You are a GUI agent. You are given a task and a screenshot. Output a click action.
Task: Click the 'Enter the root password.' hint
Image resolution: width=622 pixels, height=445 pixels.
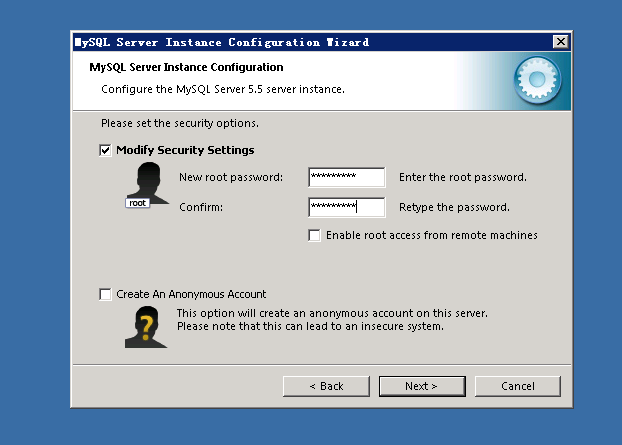click(462, 177)
